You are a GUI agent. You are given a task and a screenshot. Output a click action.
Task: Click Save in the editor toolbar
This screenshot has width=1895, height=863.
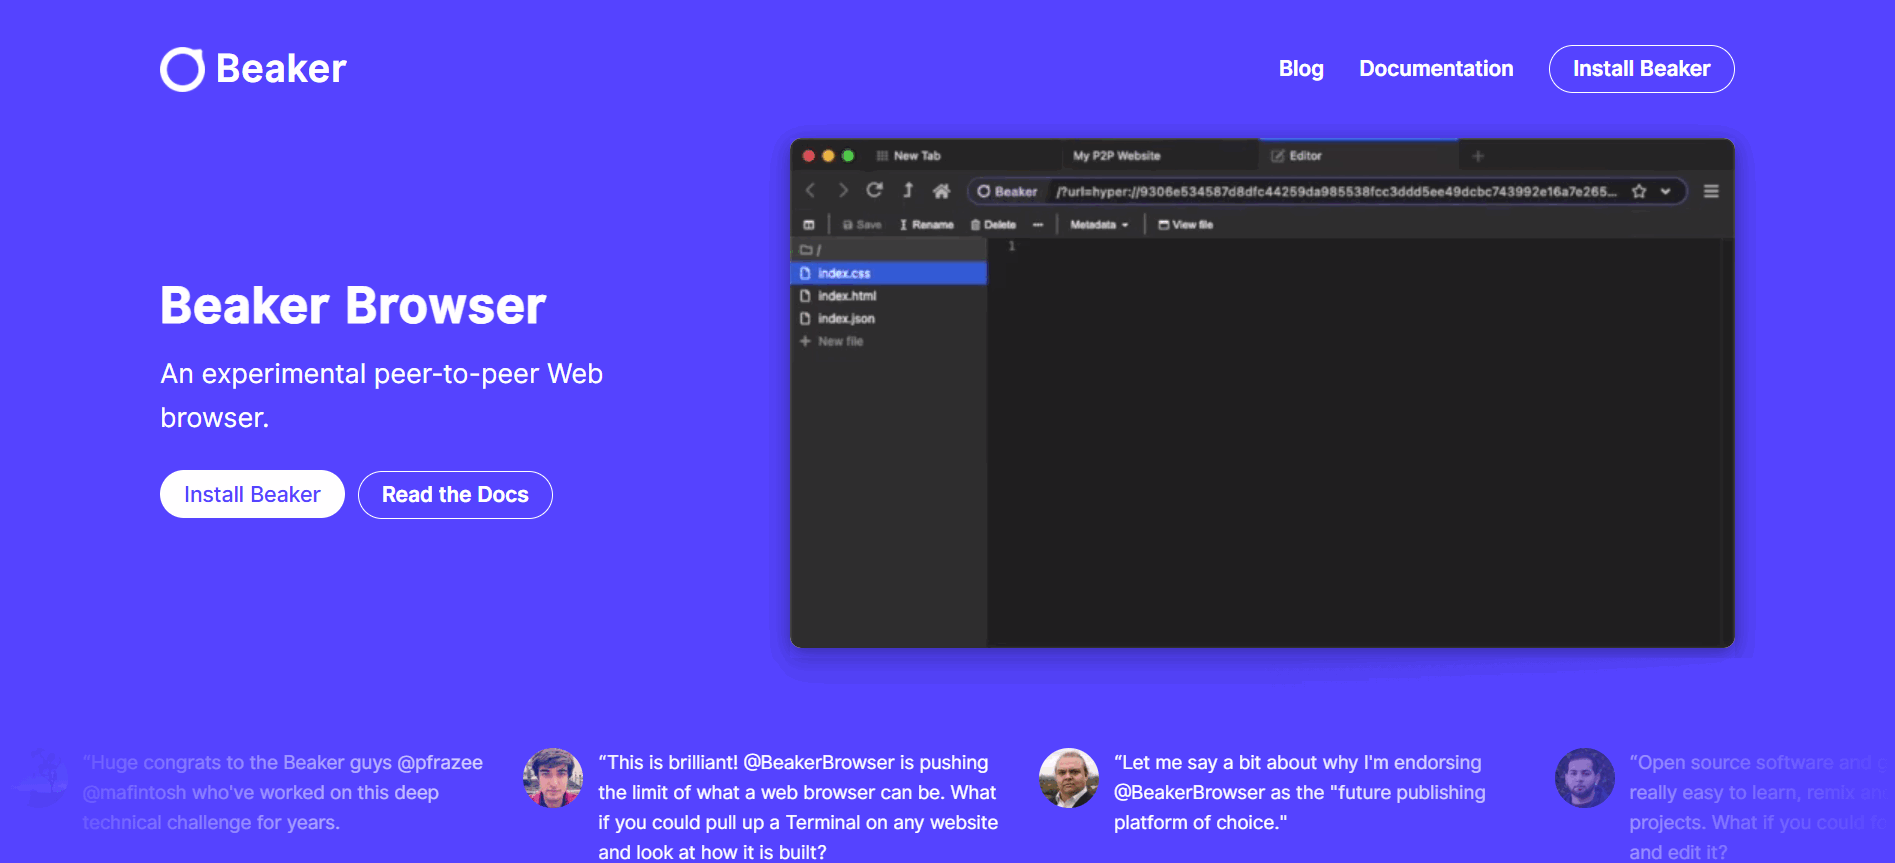862,225
